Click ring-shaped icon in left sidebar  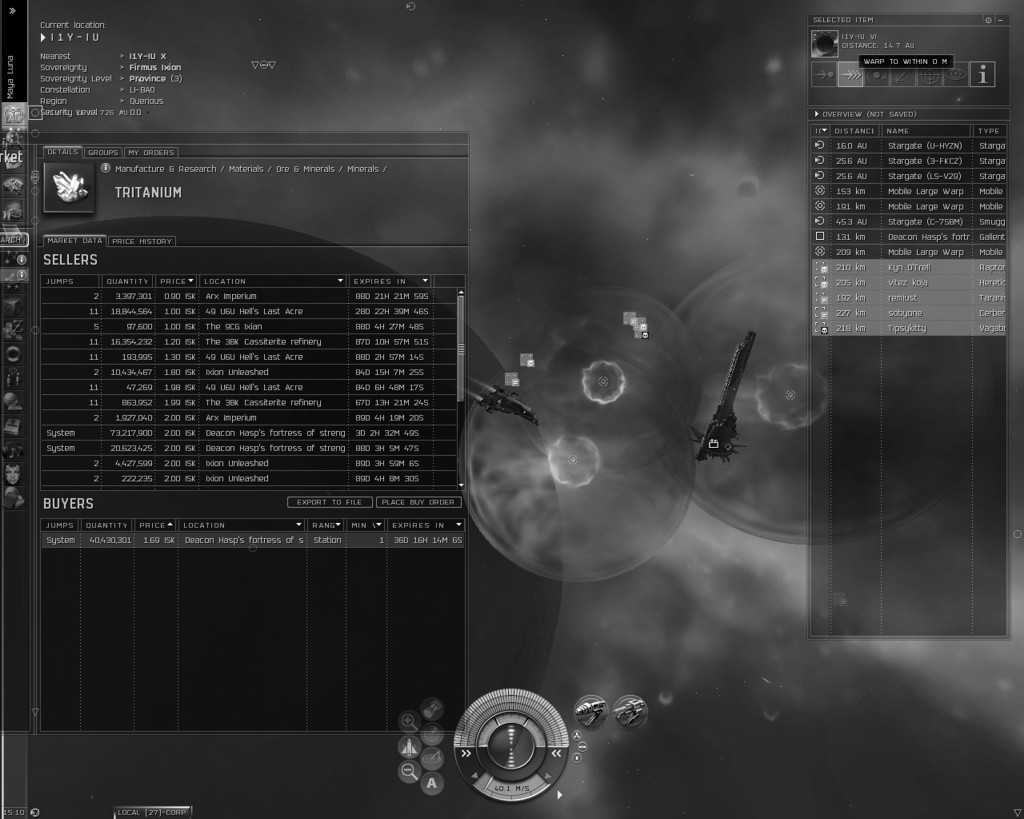click(x=13, y=355)
